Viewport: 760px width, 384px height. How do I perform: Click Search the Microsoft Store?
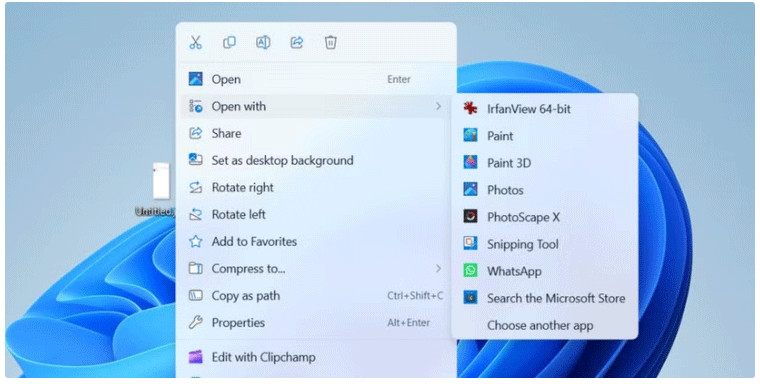pyautogui.click(x=545, y=298)
